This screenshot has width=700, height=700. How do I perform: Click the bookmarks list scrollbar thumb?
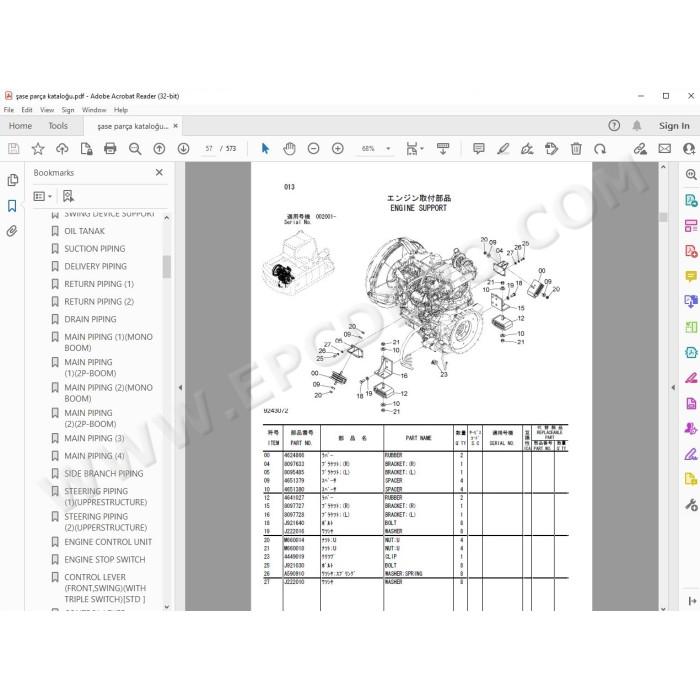click(x=167, y=267)
